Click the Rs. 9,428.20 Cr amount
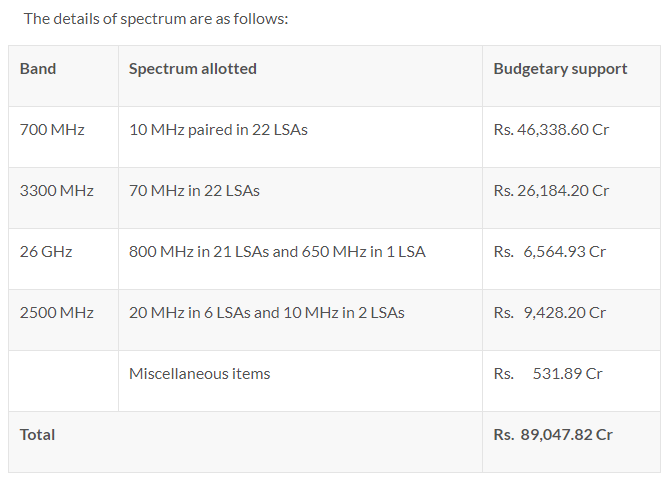 coord(549,313)
